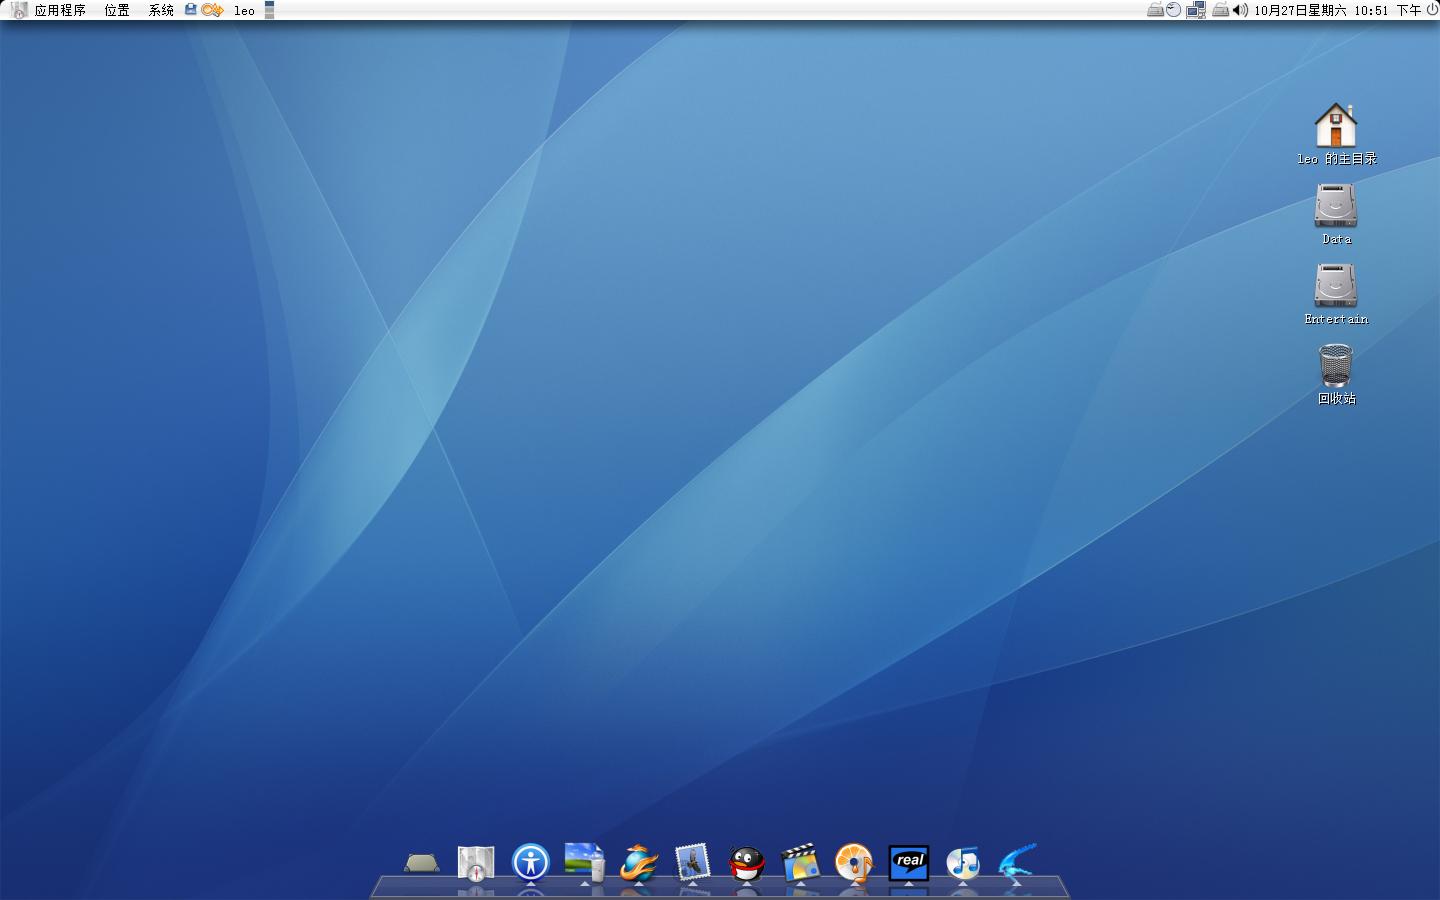Launch the flaming globe browser dock icon

tap(638, 862)
